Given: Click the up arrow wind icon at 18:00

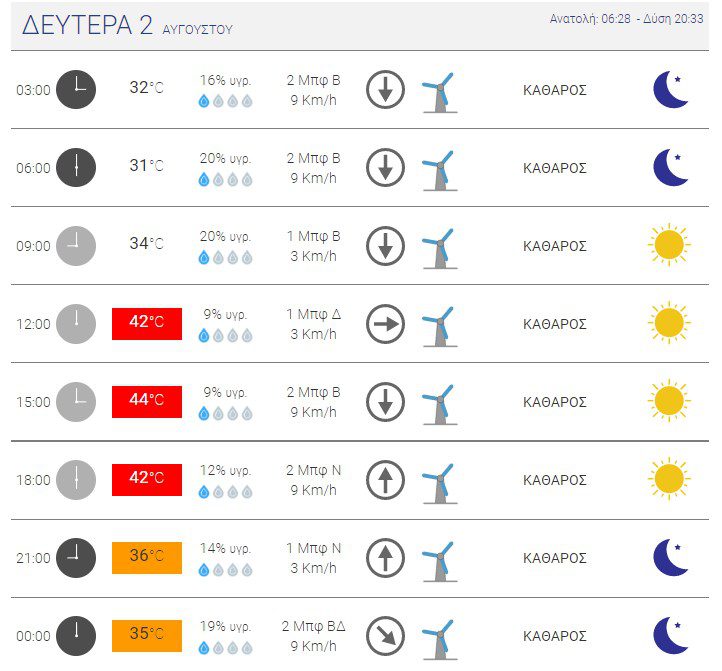Looking at the screenshot, I should pyautogui.click(x=385, y=480).
